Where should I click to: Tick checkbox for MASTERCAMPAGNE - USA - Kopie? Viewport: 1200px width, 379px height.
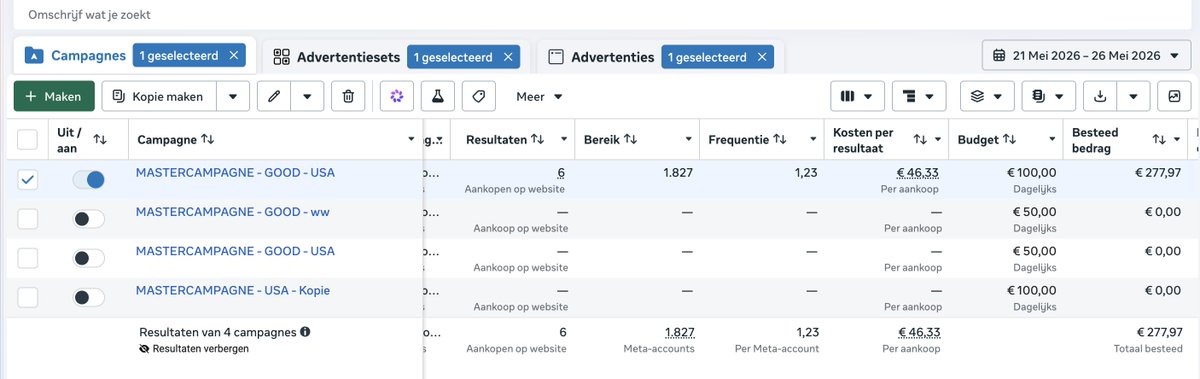(x=28, y=297)
